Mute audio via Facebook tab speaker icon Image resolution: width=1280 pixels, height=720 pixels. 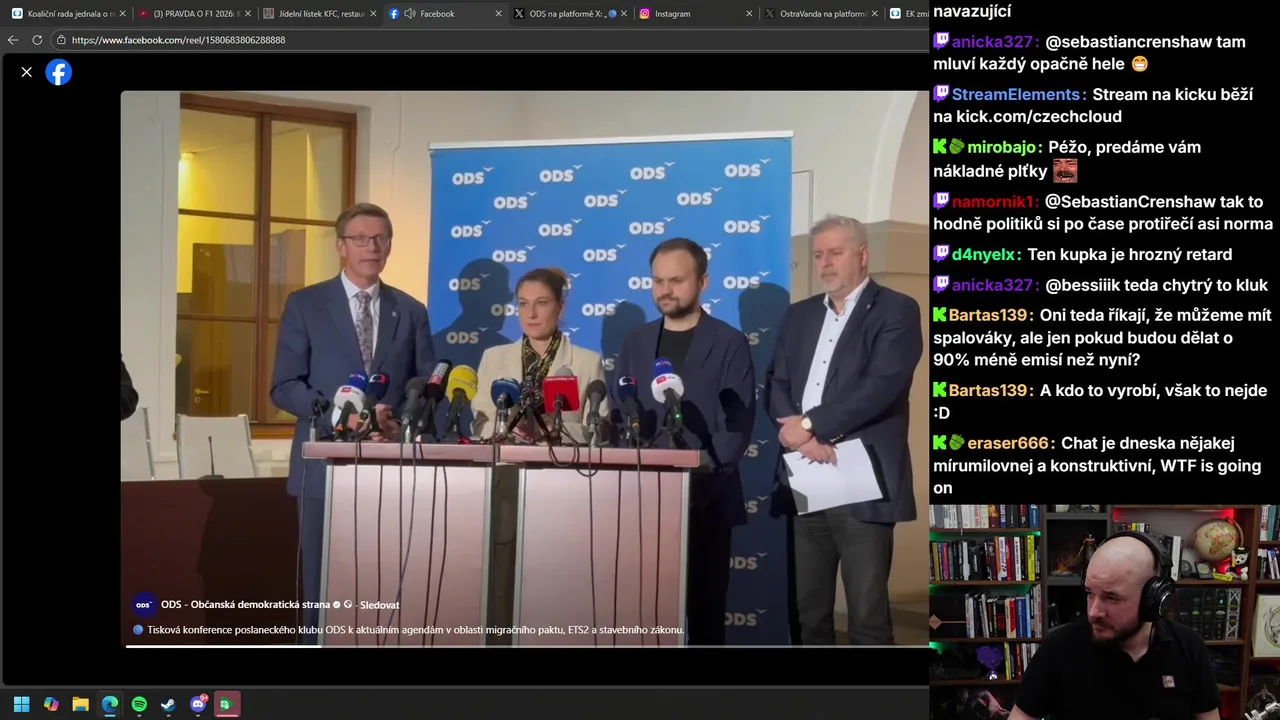[x=409, y=14]
